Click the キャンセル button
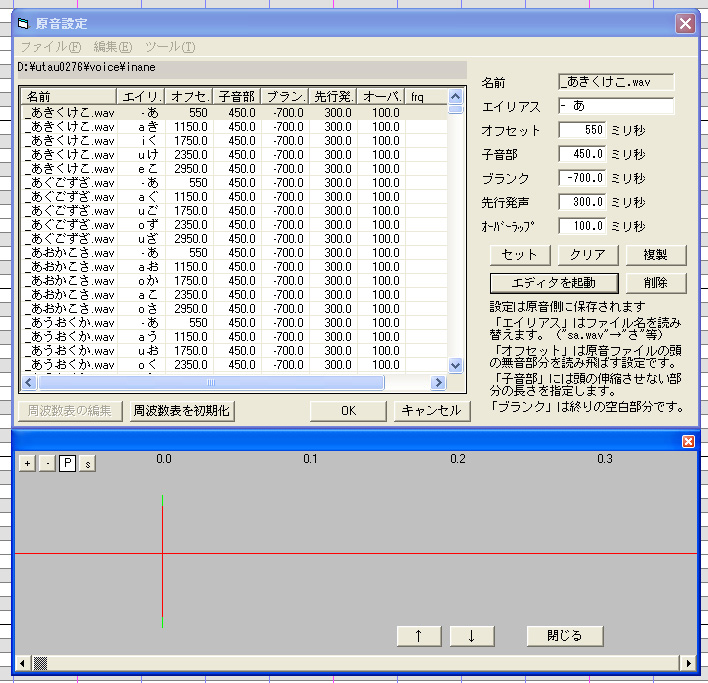The height and width of the screenshot is (683, 708). 432,411
